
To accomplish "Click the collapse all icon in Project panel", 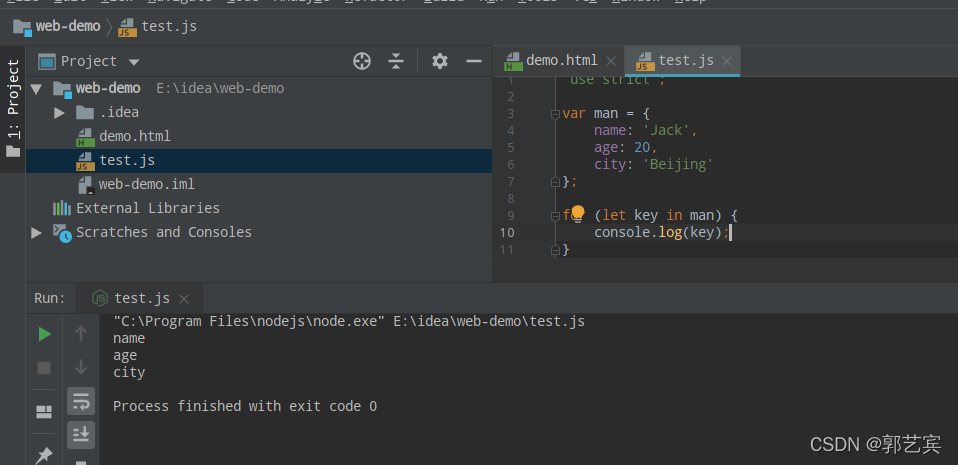I will click(396, 61).
